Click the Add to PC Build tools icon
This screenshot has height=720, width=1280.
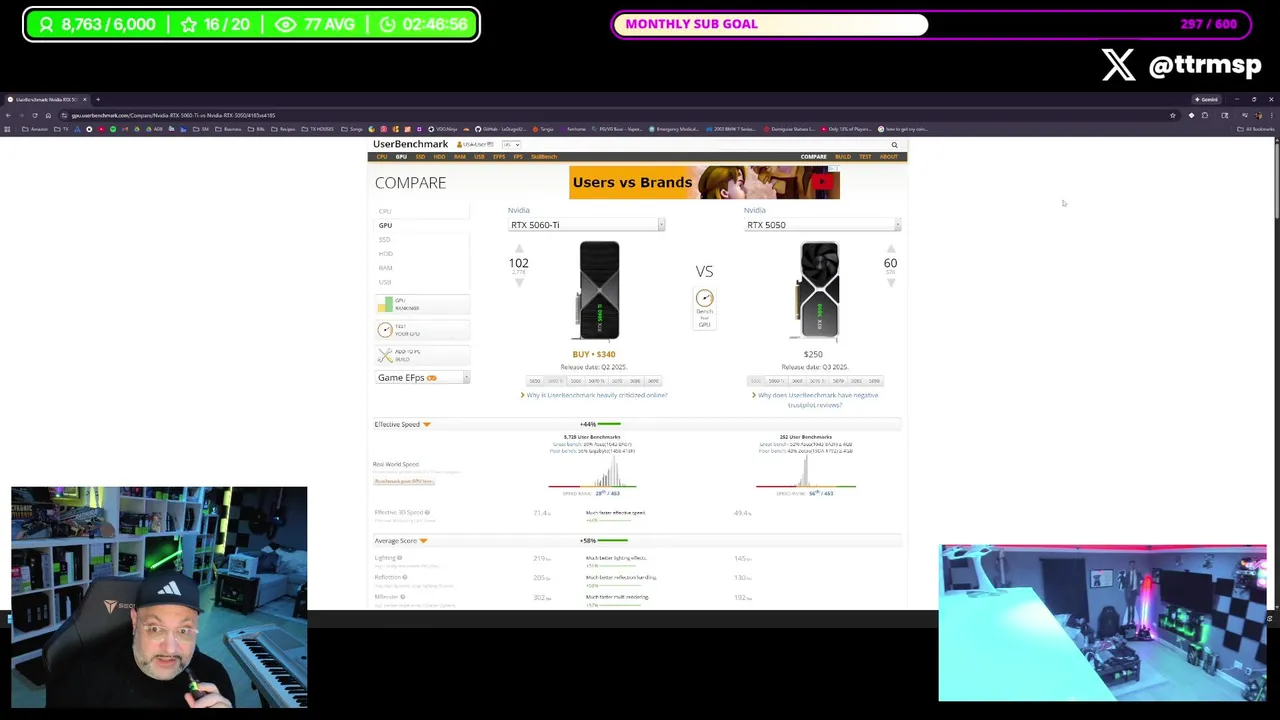click(x=385, y=355)
